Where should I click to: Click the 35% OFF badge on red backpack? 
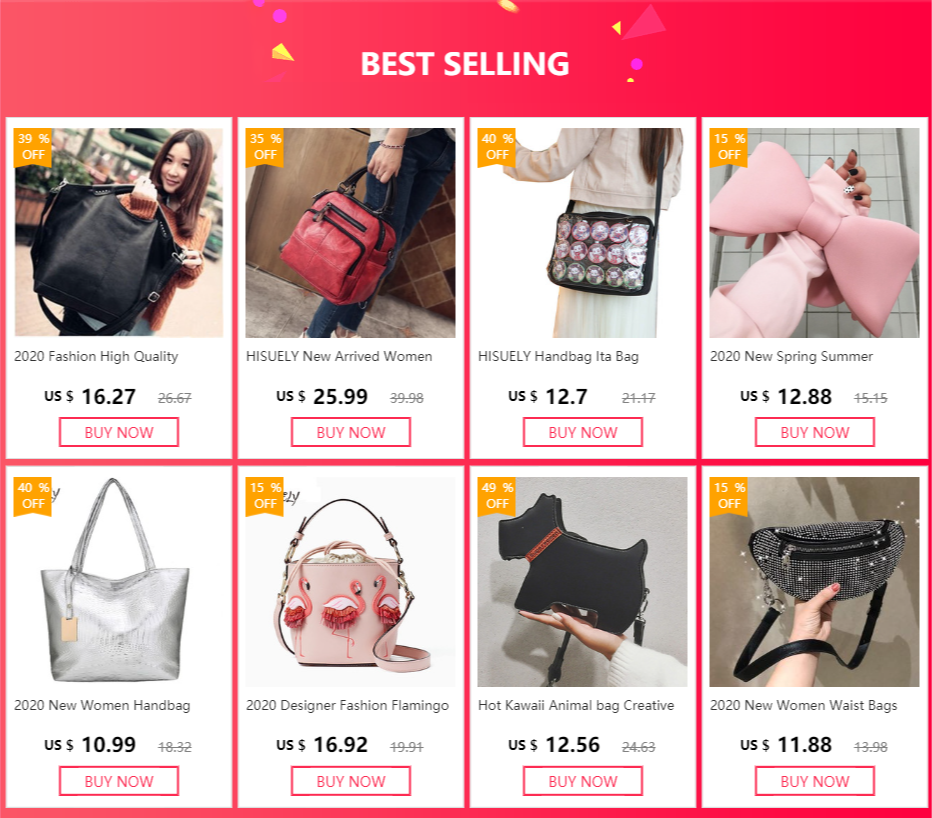[x=264, y=147]
